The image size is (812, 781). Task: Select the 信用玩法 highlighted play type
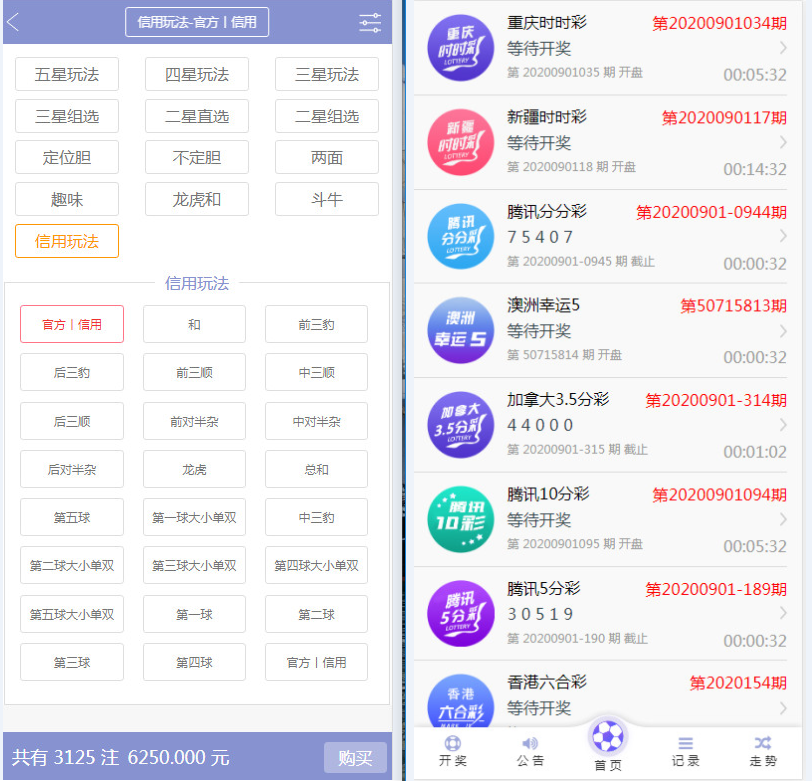[x=67, y=241]
